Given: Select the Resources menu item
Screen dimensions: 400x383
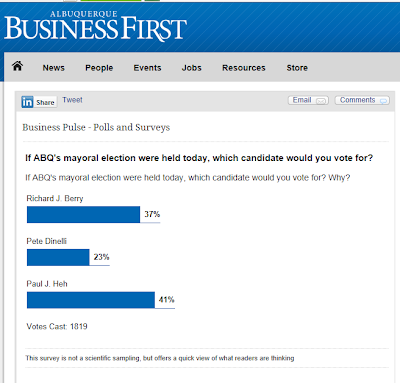Looking at the screenshot, I should (244, 68).
